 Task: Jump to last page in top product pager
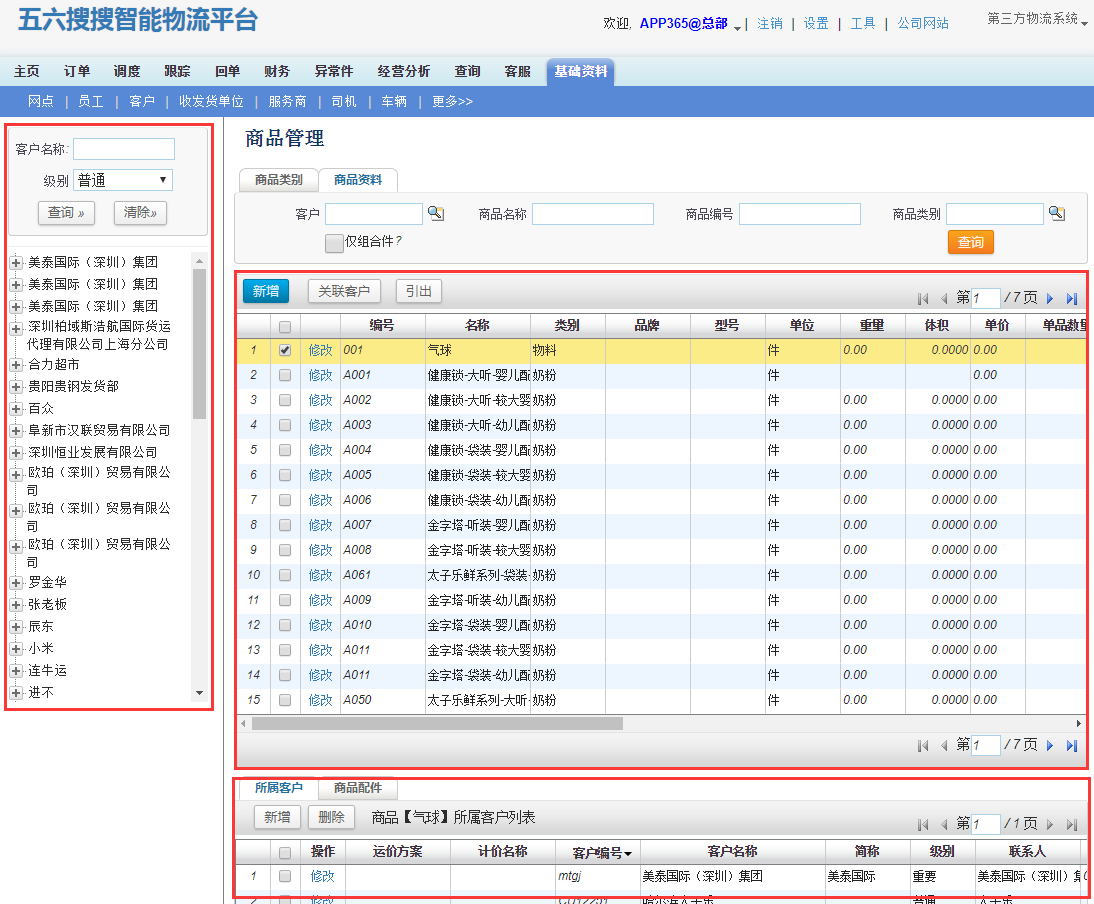(1072, 298)
